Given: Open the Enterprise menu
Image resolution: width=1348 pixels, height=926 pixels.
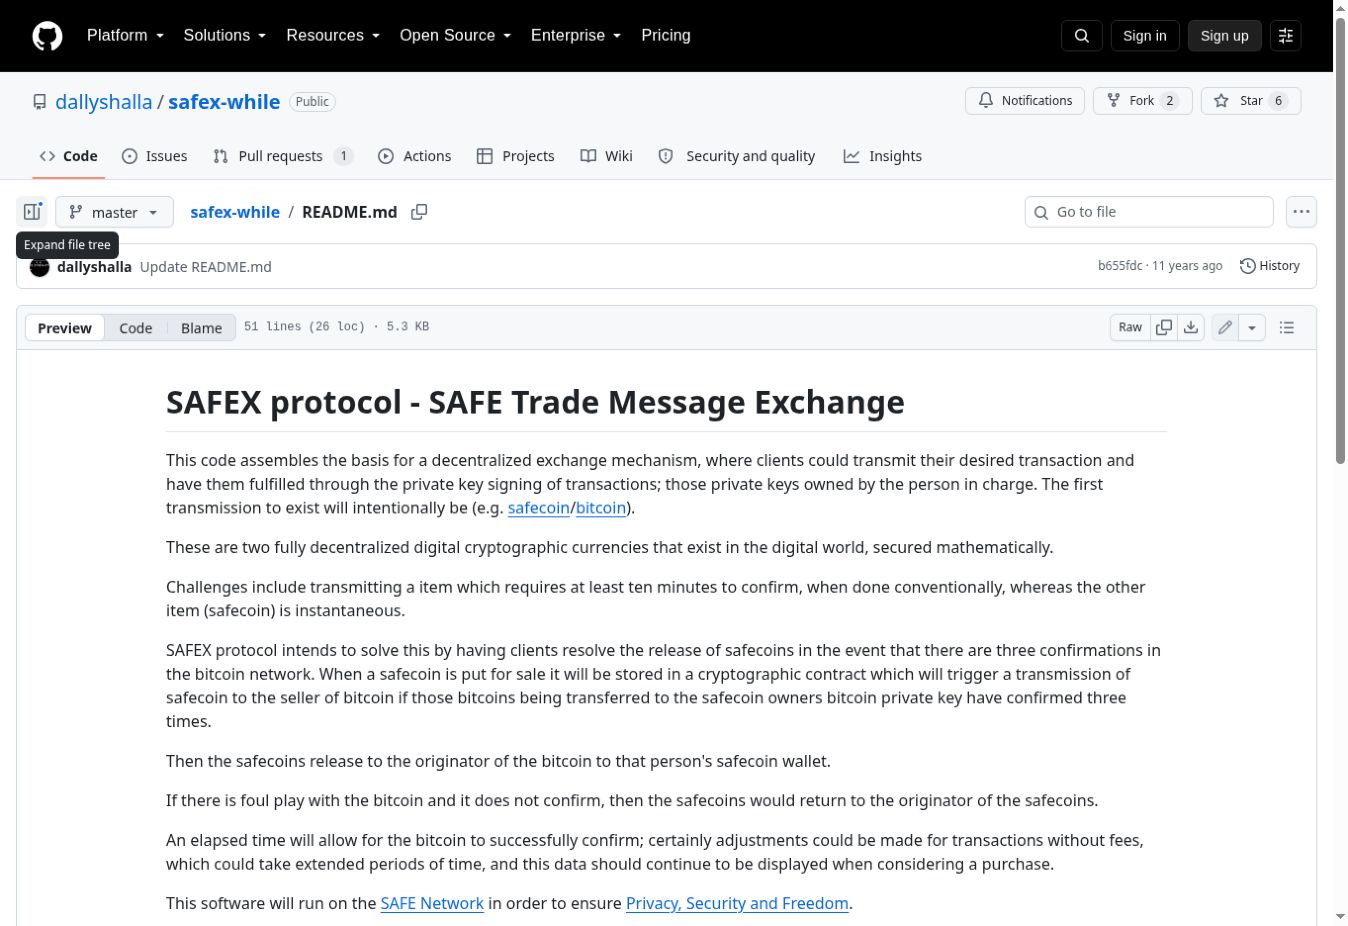Looking at the screenshot, I should click(576, 35).
